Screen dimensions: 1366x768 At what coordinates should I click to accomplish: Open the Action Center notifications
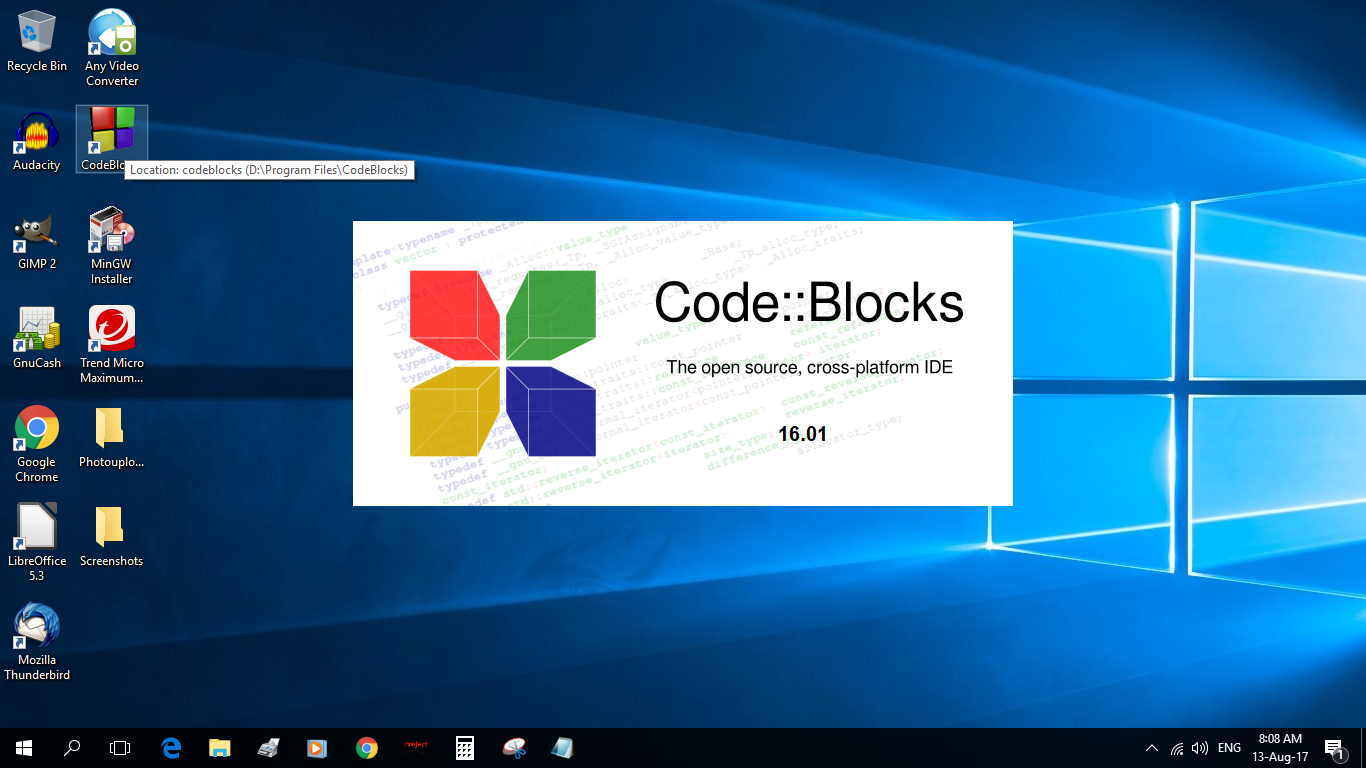pos(1334,748)
